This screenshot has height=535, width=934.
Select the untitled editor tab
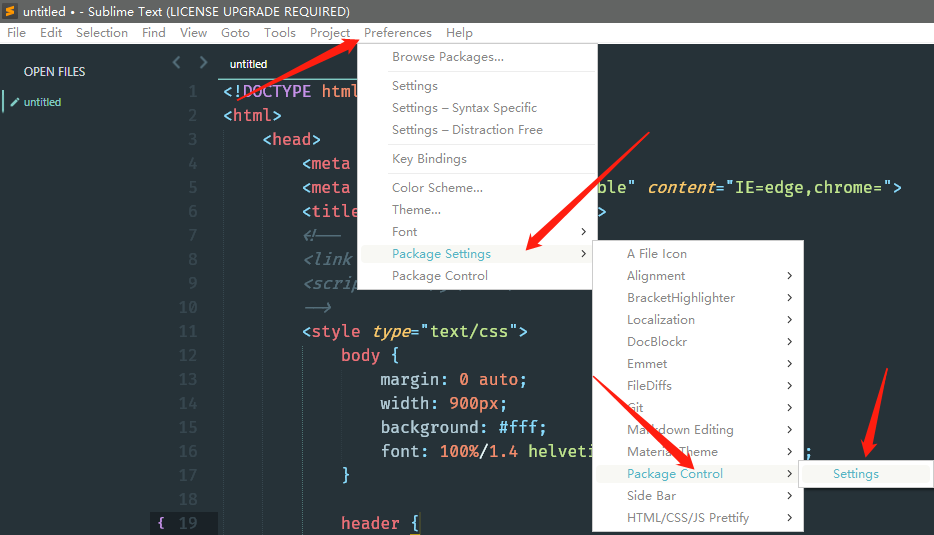(x=248, y=64)
